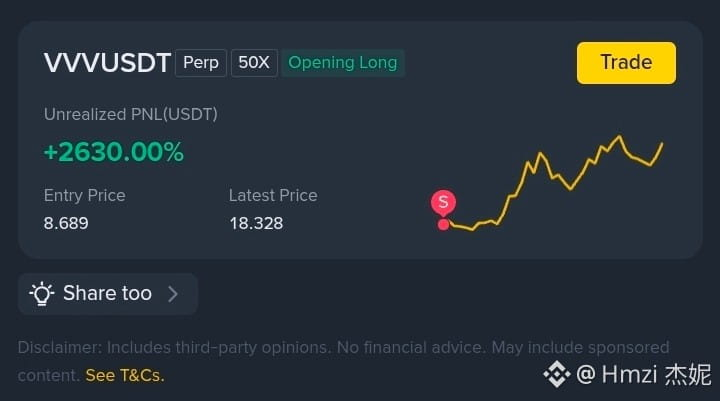Tap the lightbulb icon beside Share too

coord(42,294)
